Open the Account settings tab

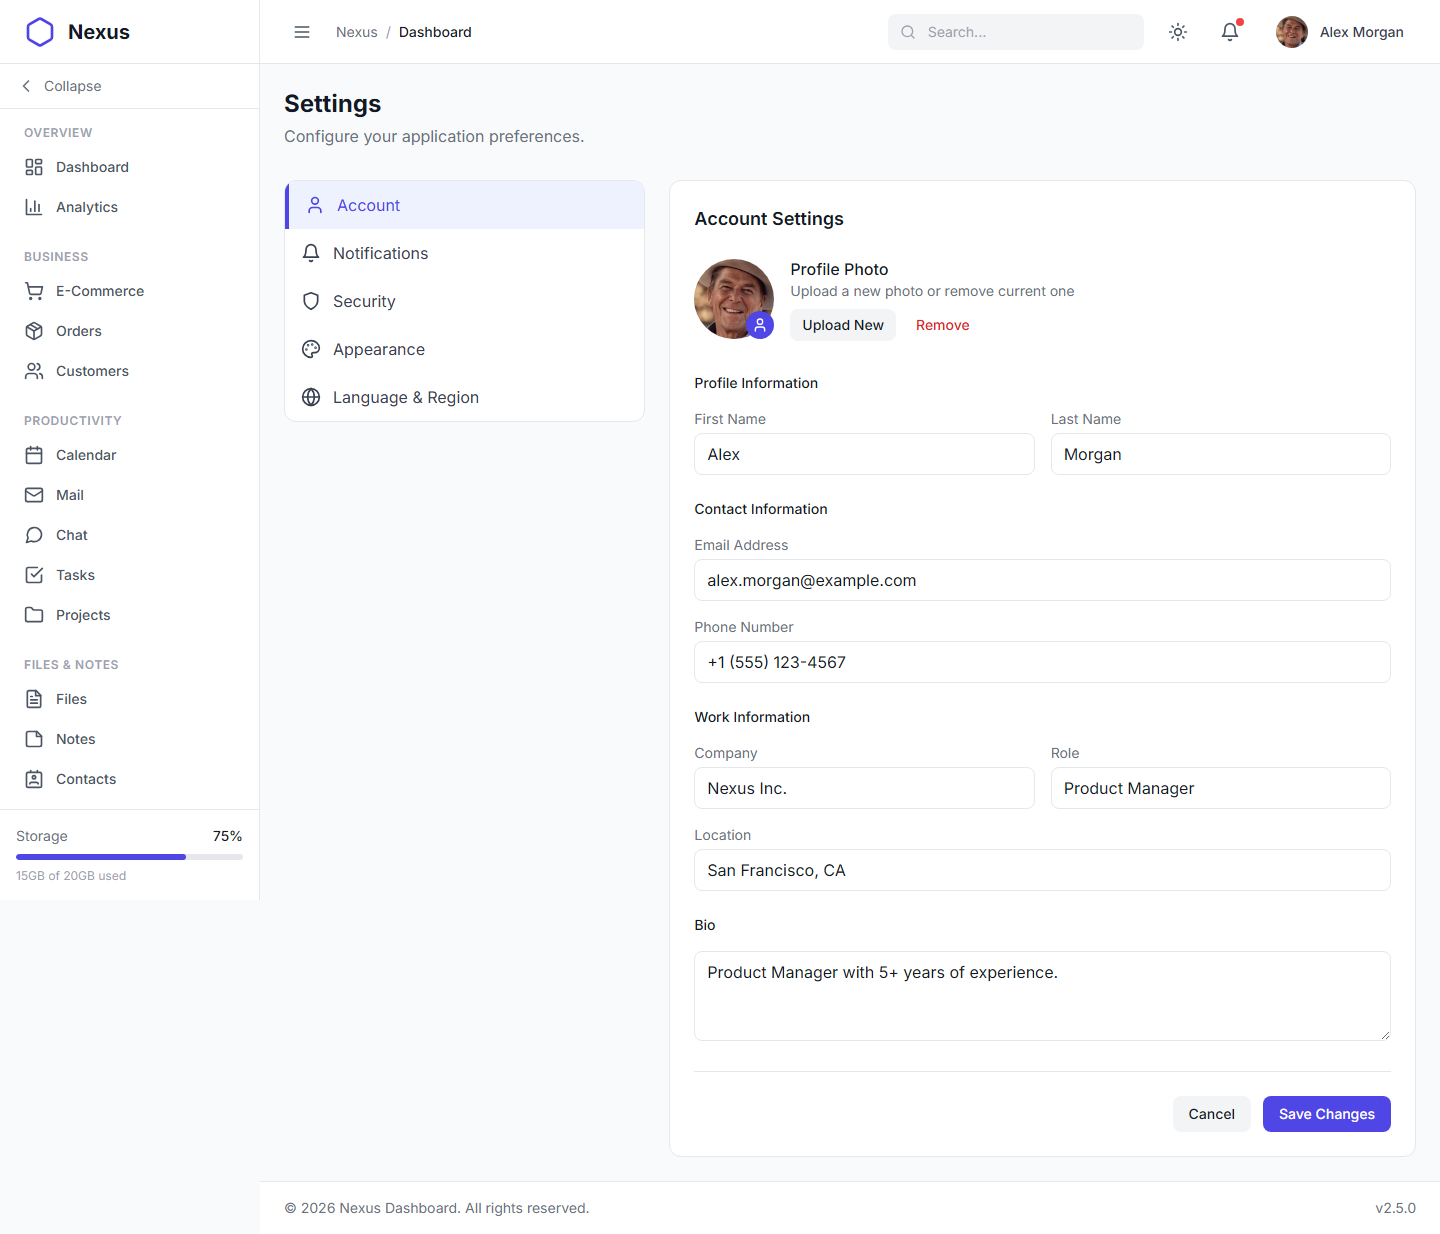465,205
